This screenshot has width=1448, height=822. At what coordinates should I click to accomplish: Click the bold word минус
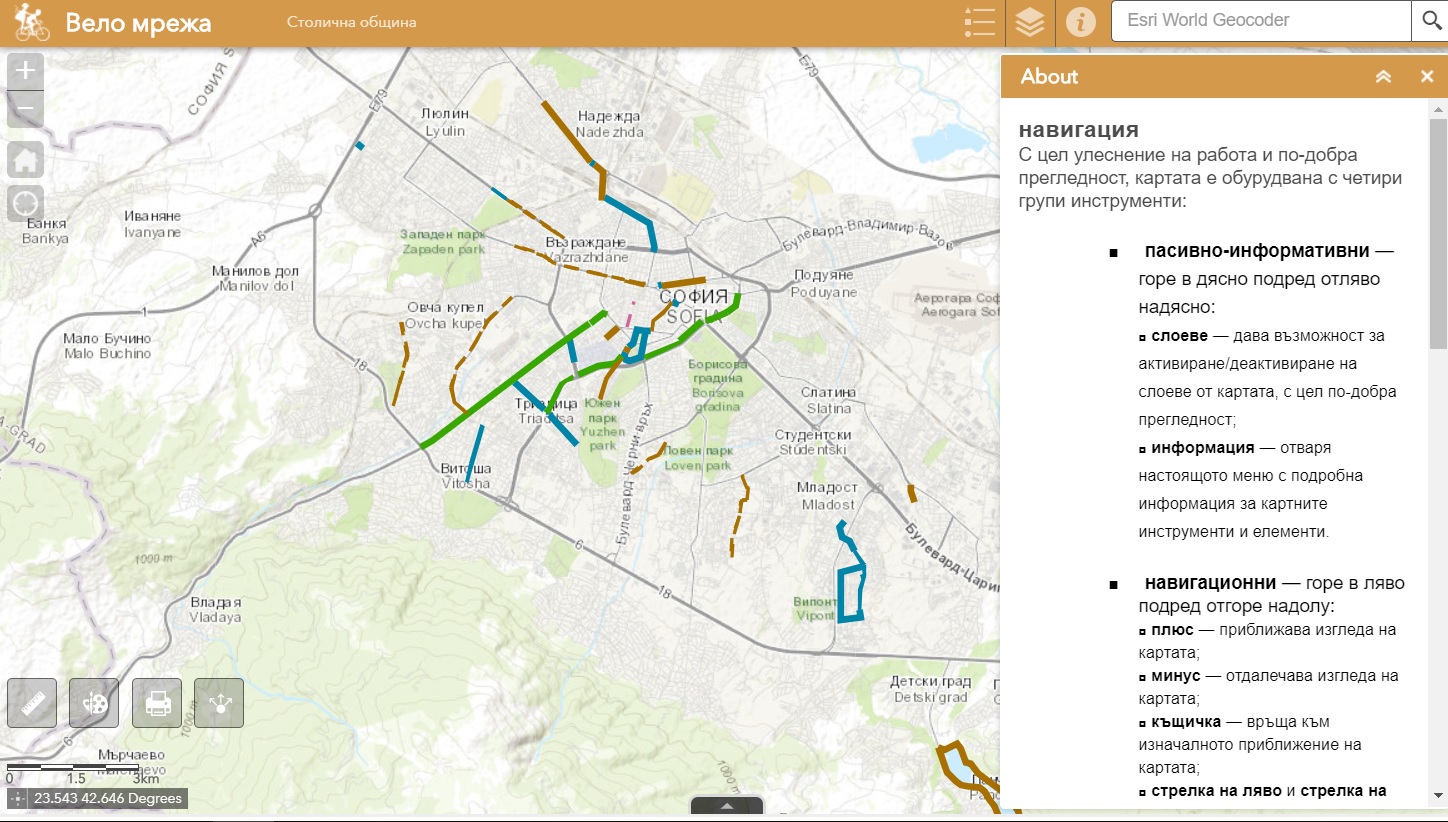pos(1175,676)
